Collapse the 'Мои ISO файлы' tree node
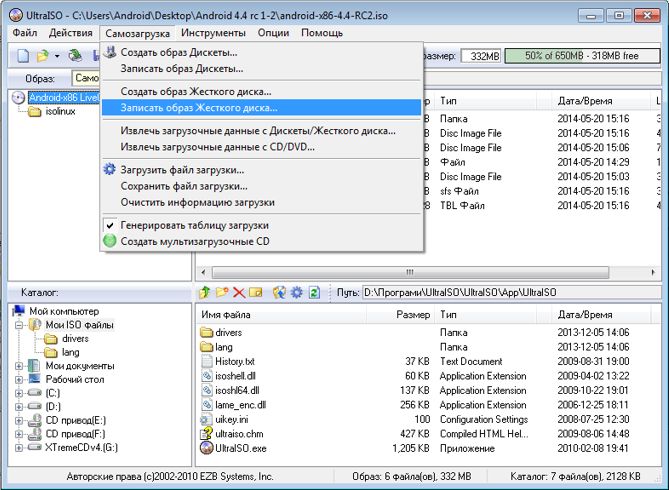Screen dimensions: 669x490 pyautogui.click(x=20, y=325)
